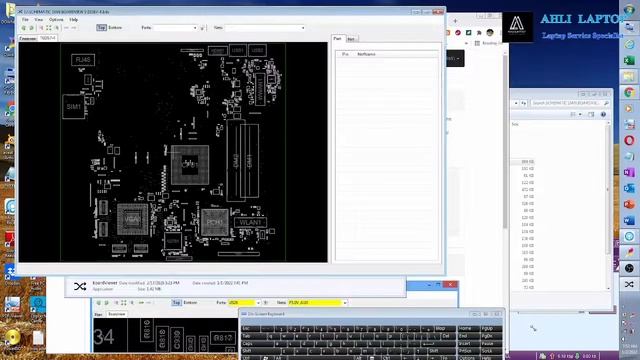The width and height of the screenshot is (640, 360).
Task: Open the Parts combo box in lower BoardViewer window
Action: (x=244, y=302)
